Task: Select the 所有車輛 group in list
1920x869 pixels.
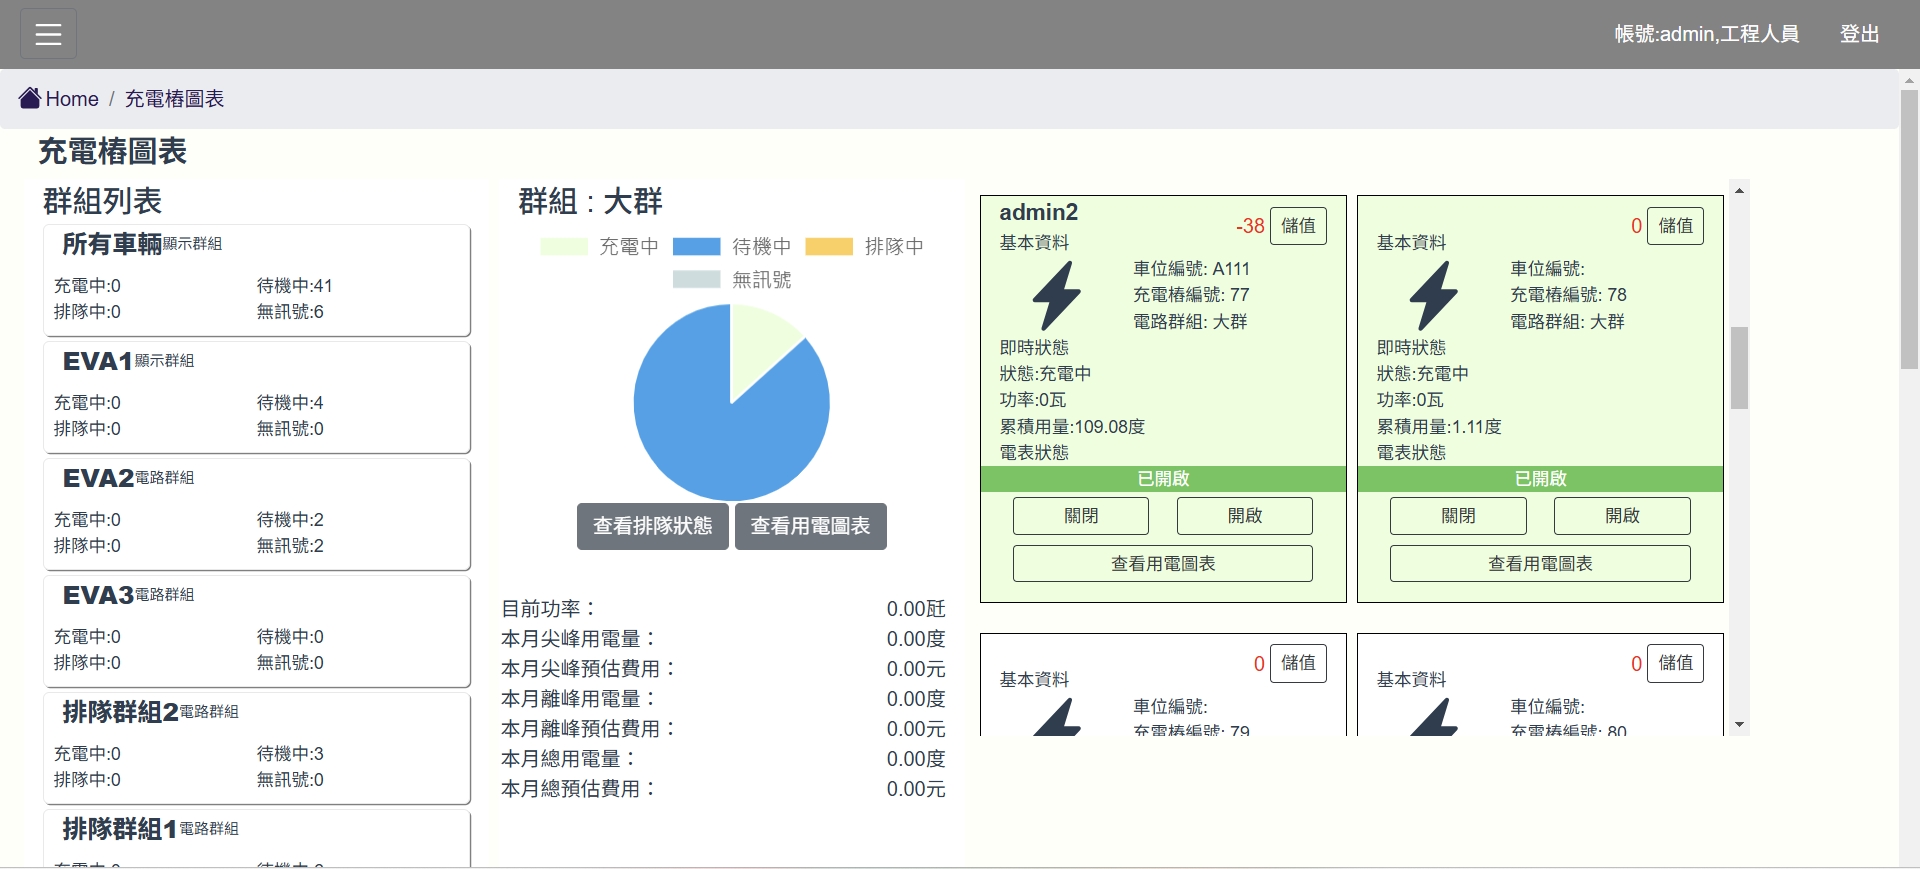Action: (257, 280)
